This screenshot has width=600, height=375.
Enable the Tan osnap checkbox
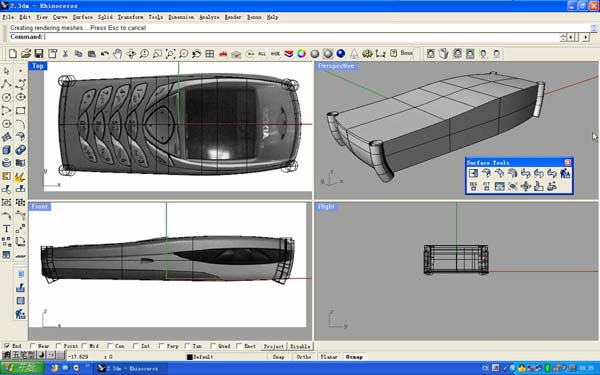click(x=188, y=346)
